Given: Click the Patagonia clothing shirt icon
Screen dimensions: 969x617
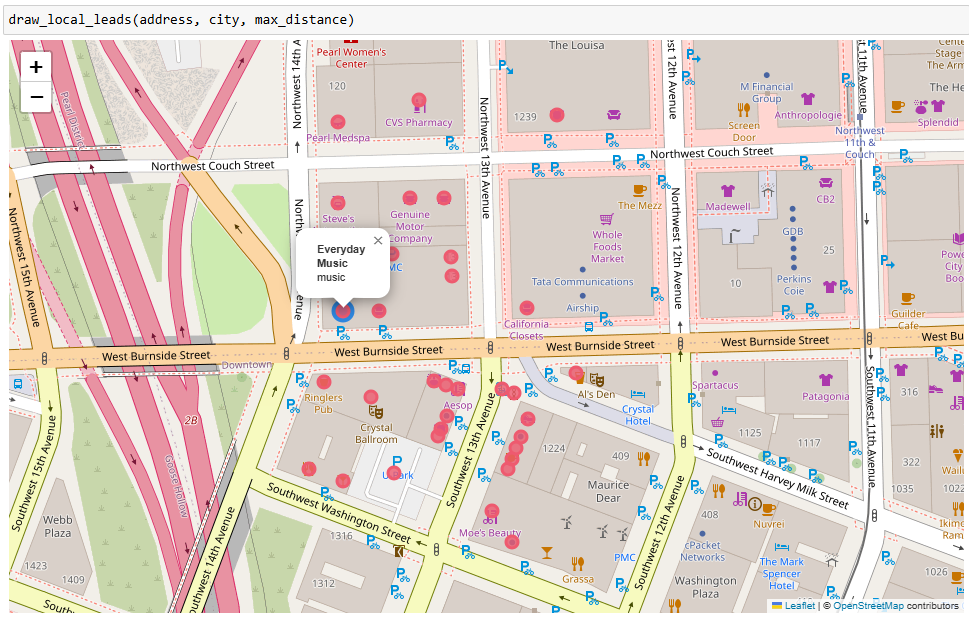Looking at the screenshot, I should tap(826, 380).
